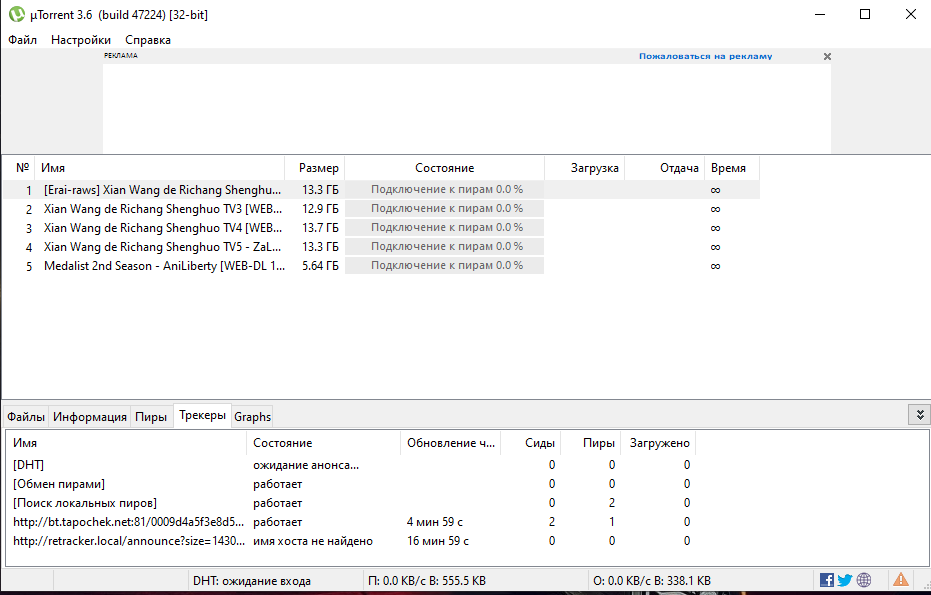The height and width of the screenshot is (595, 931).
Task: Open the Graphs tab
Action: pos(253,417)
